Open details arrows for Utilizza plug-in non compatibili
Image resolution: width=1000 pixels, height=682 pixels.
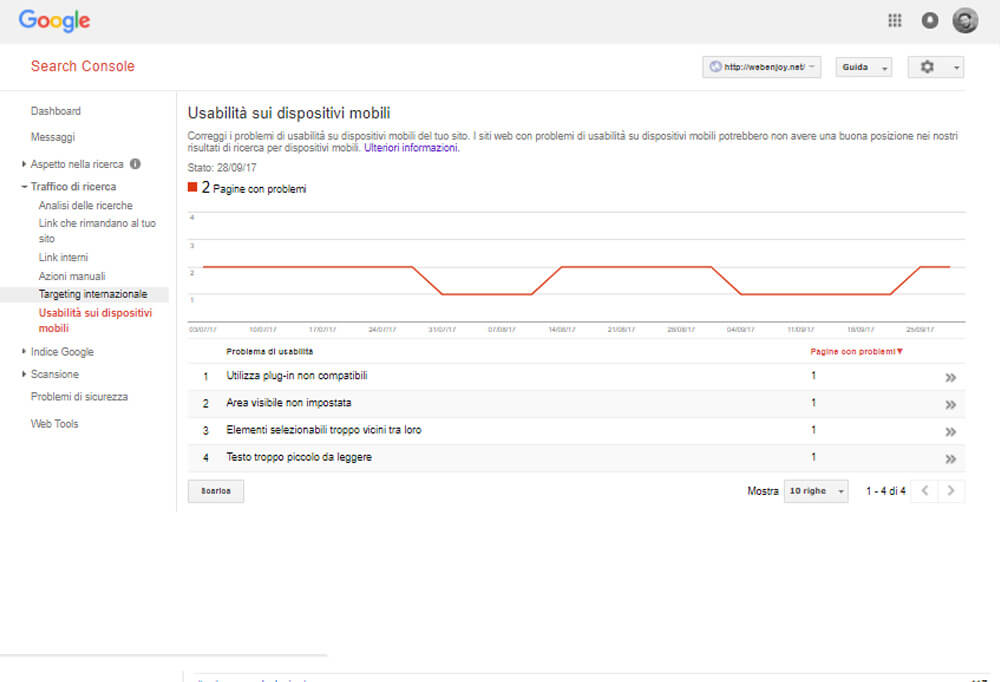click(950, 378)
